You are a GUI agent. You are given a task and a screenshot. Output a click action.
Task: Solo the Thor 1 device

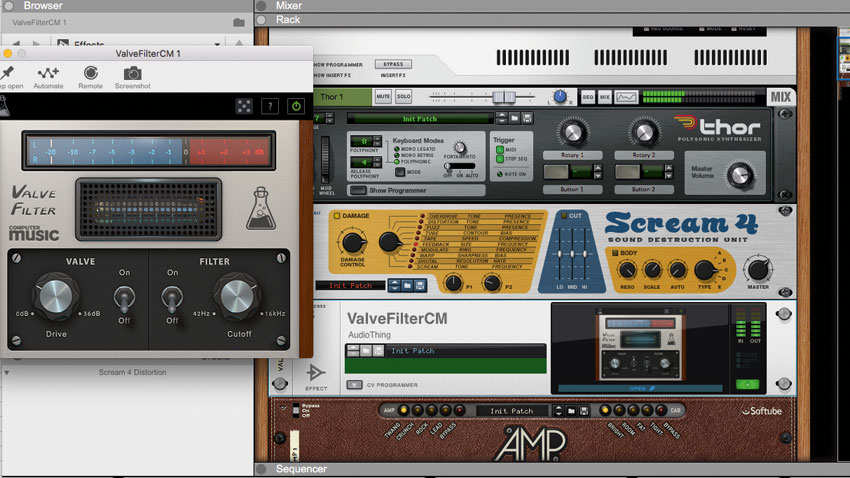click(403, 96)
